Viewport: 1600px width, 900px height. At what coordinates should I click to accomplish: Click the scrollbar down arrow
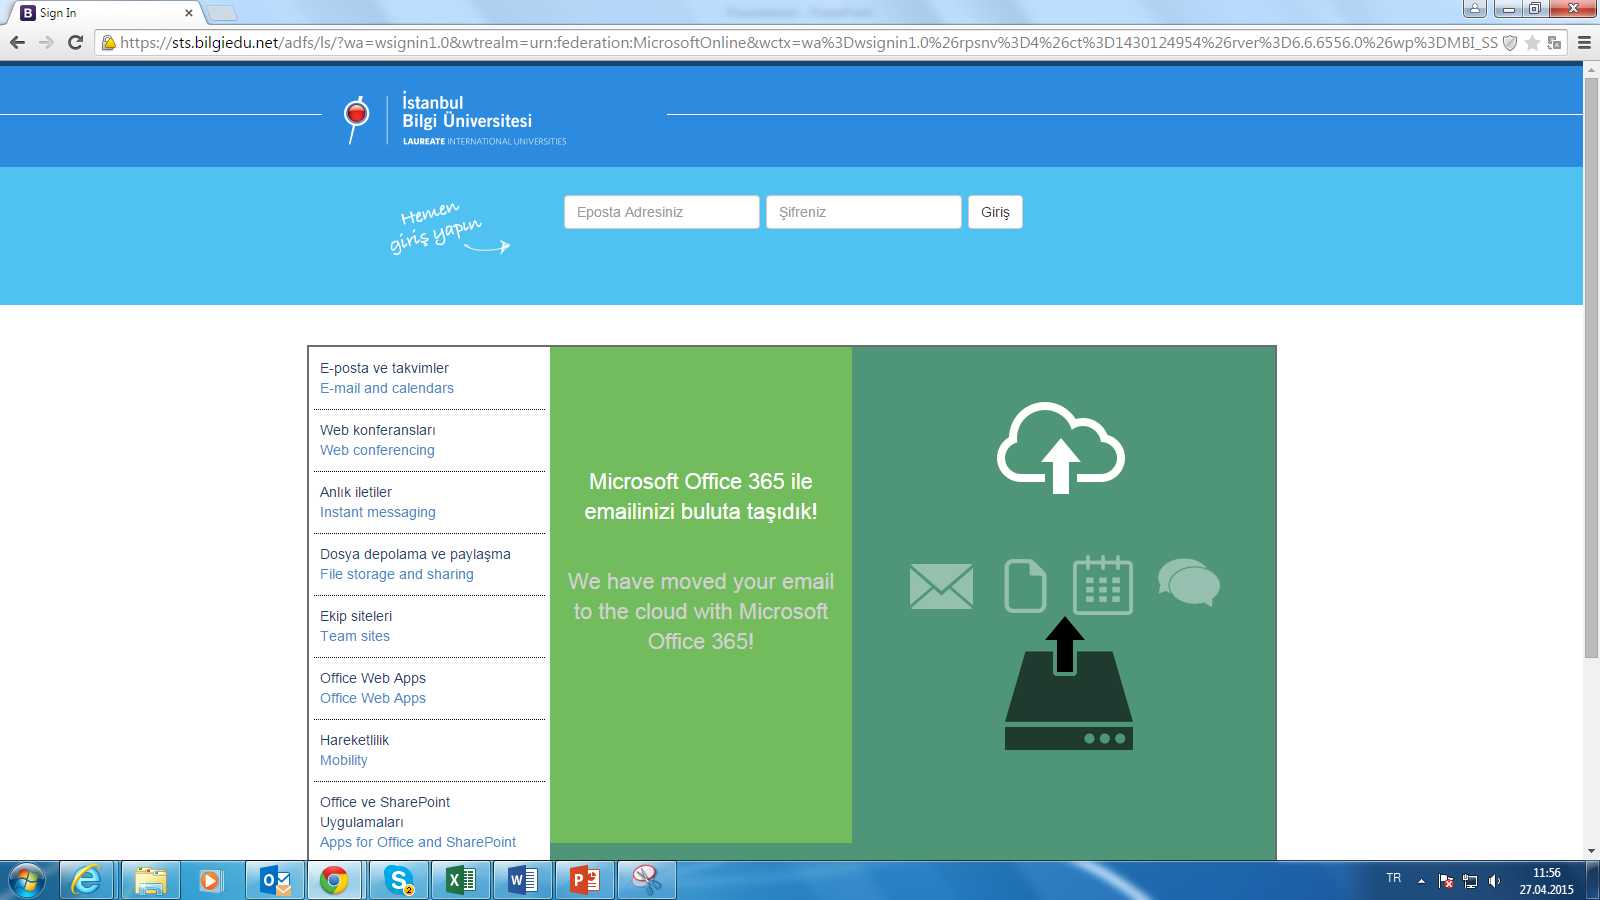(x=1591, y=851)
